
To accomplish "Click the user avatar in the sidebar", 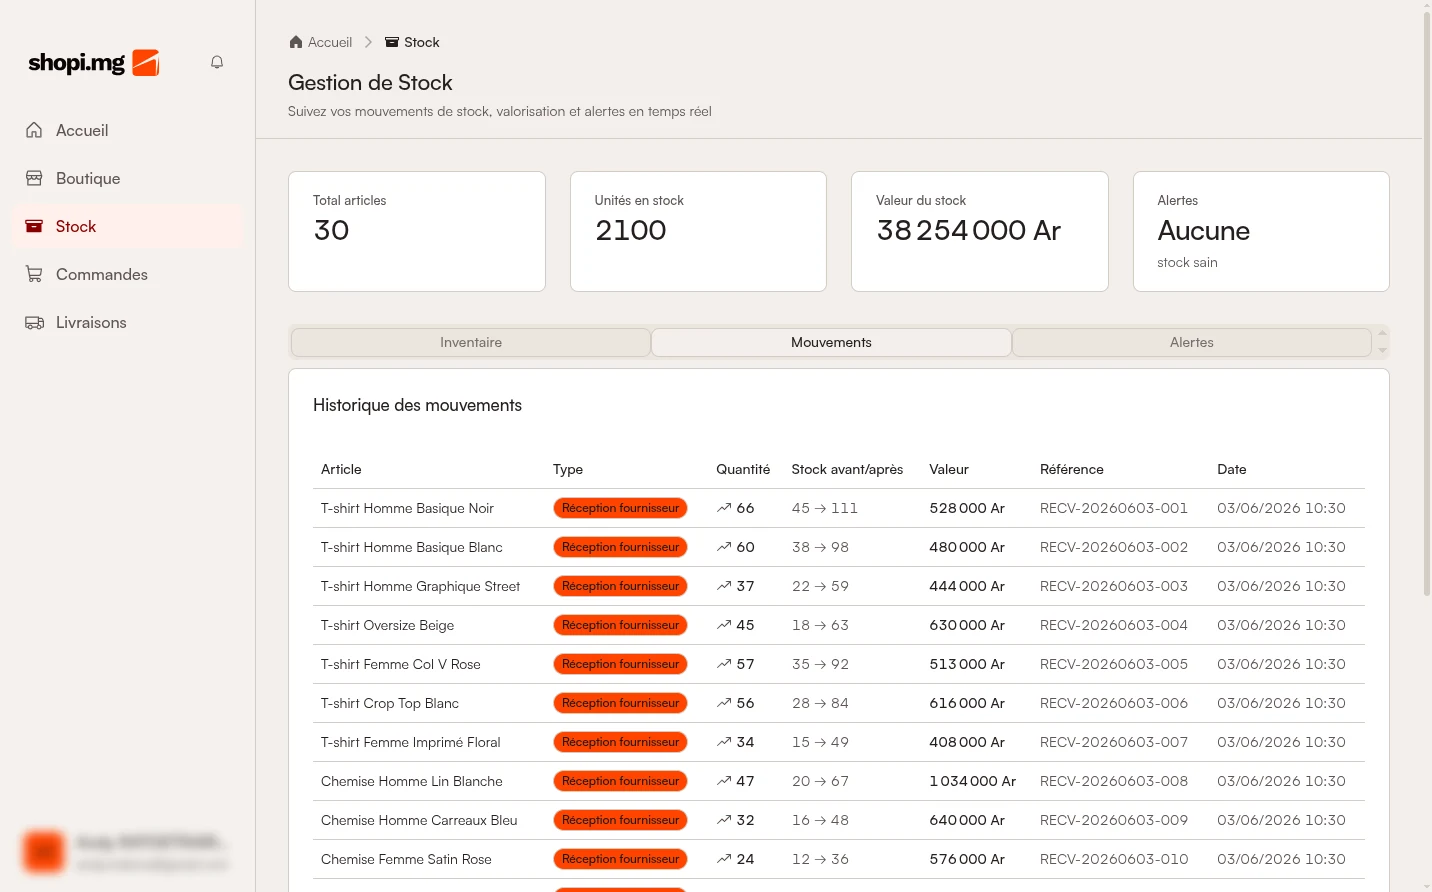I will (x=44, y=851).
